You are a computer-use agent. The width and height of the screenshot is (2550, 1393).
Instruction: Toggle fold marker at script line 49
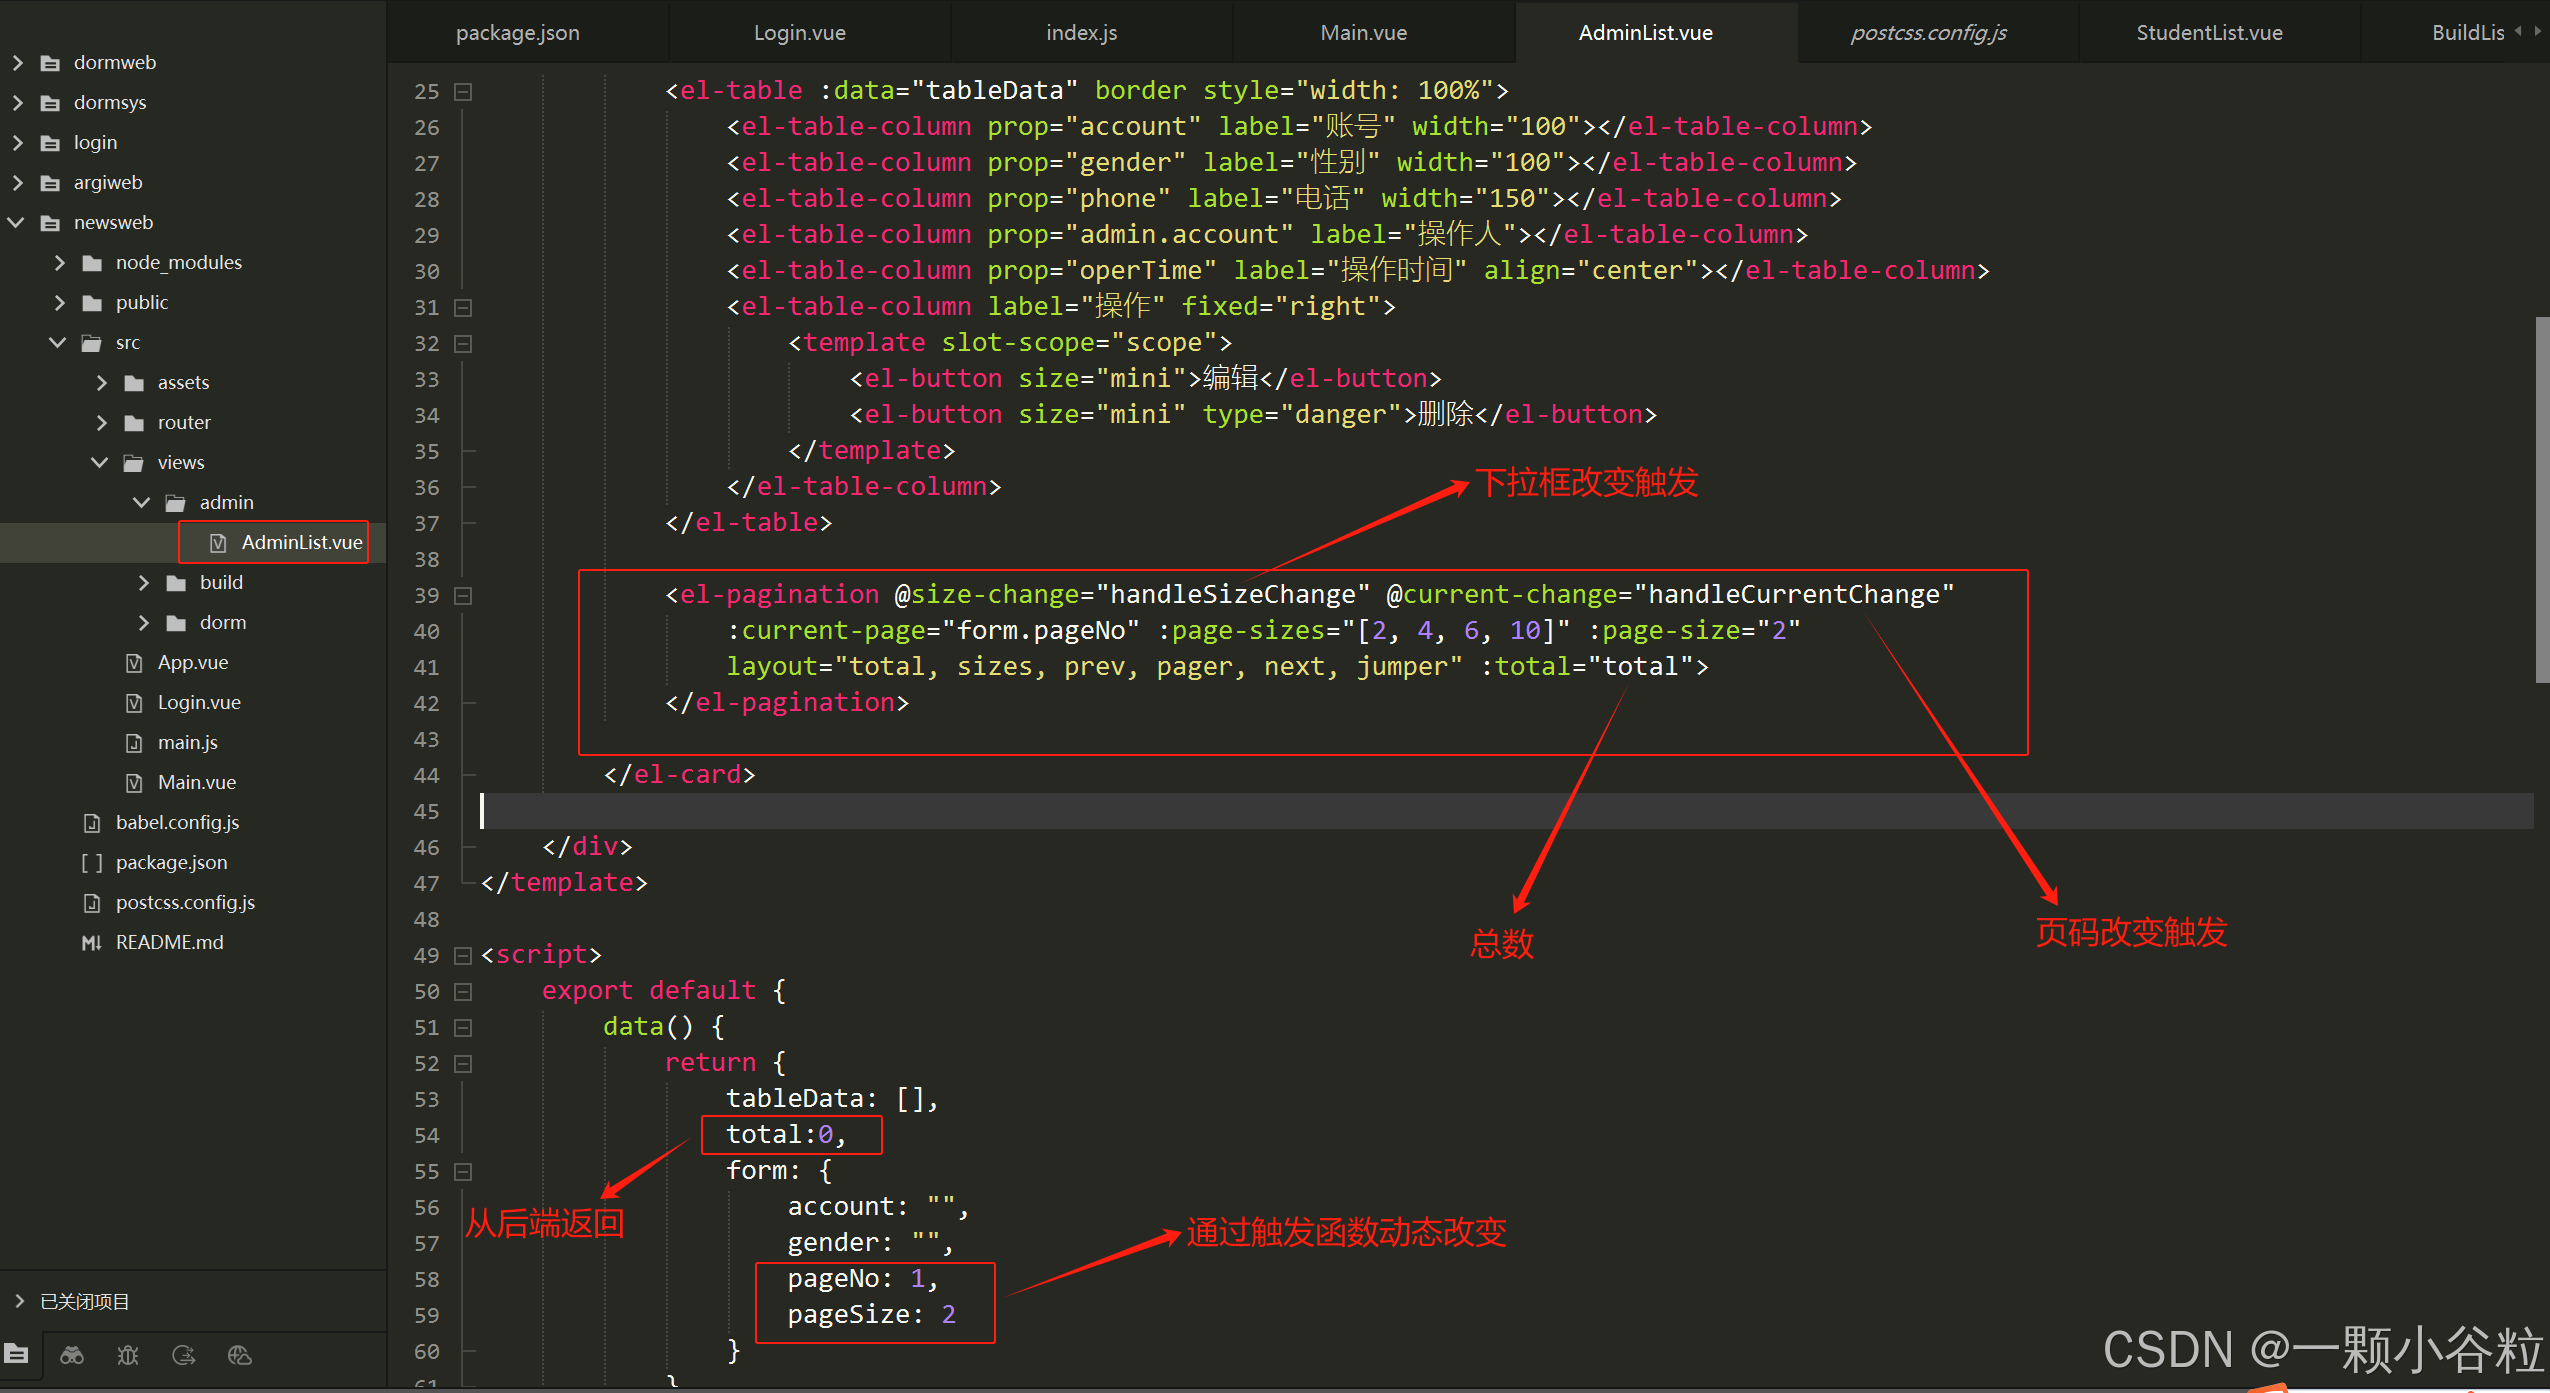pos(463,955)
